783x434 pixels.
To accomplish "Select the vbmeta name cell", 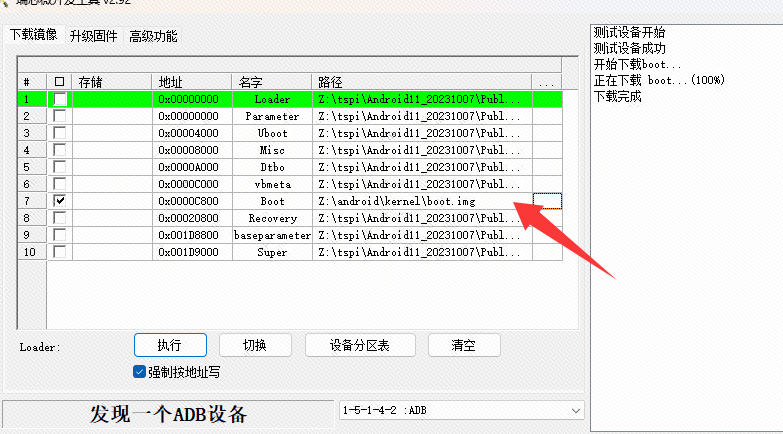I will pyautogui.click(x=272, y=184).
